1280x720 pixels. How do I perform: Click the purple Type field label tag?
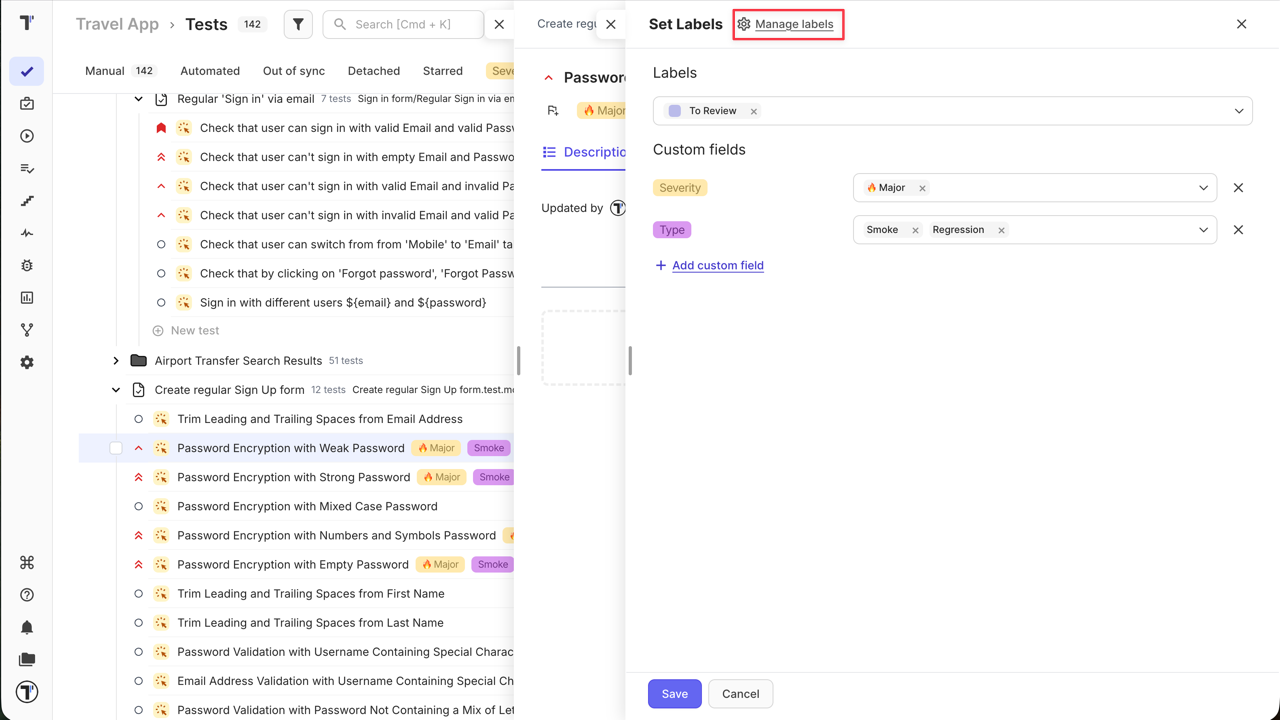click(x=672, y=230)
